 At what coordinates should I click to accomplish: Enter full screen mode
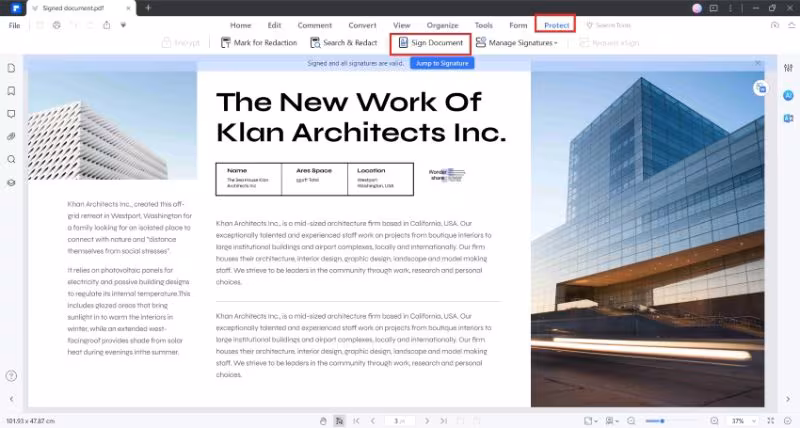tap(770, 421)
